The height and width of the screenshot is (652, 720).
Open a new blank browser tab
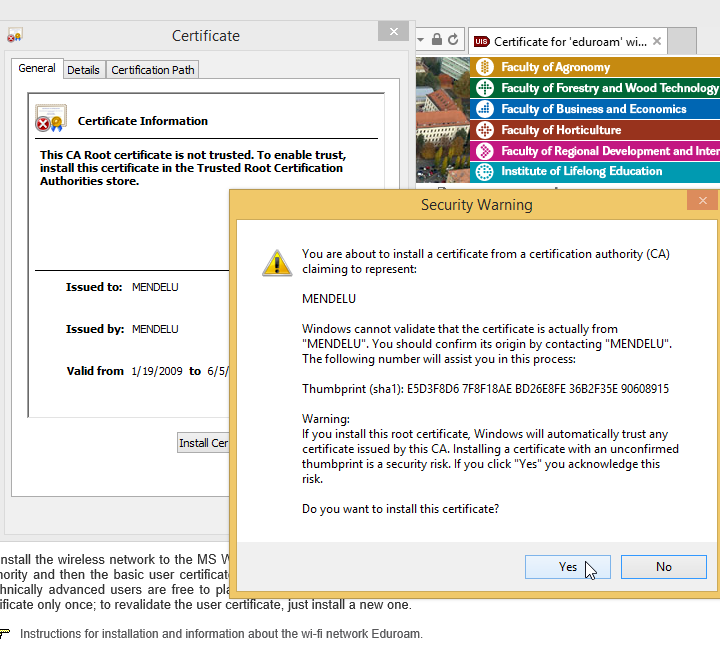682,41
